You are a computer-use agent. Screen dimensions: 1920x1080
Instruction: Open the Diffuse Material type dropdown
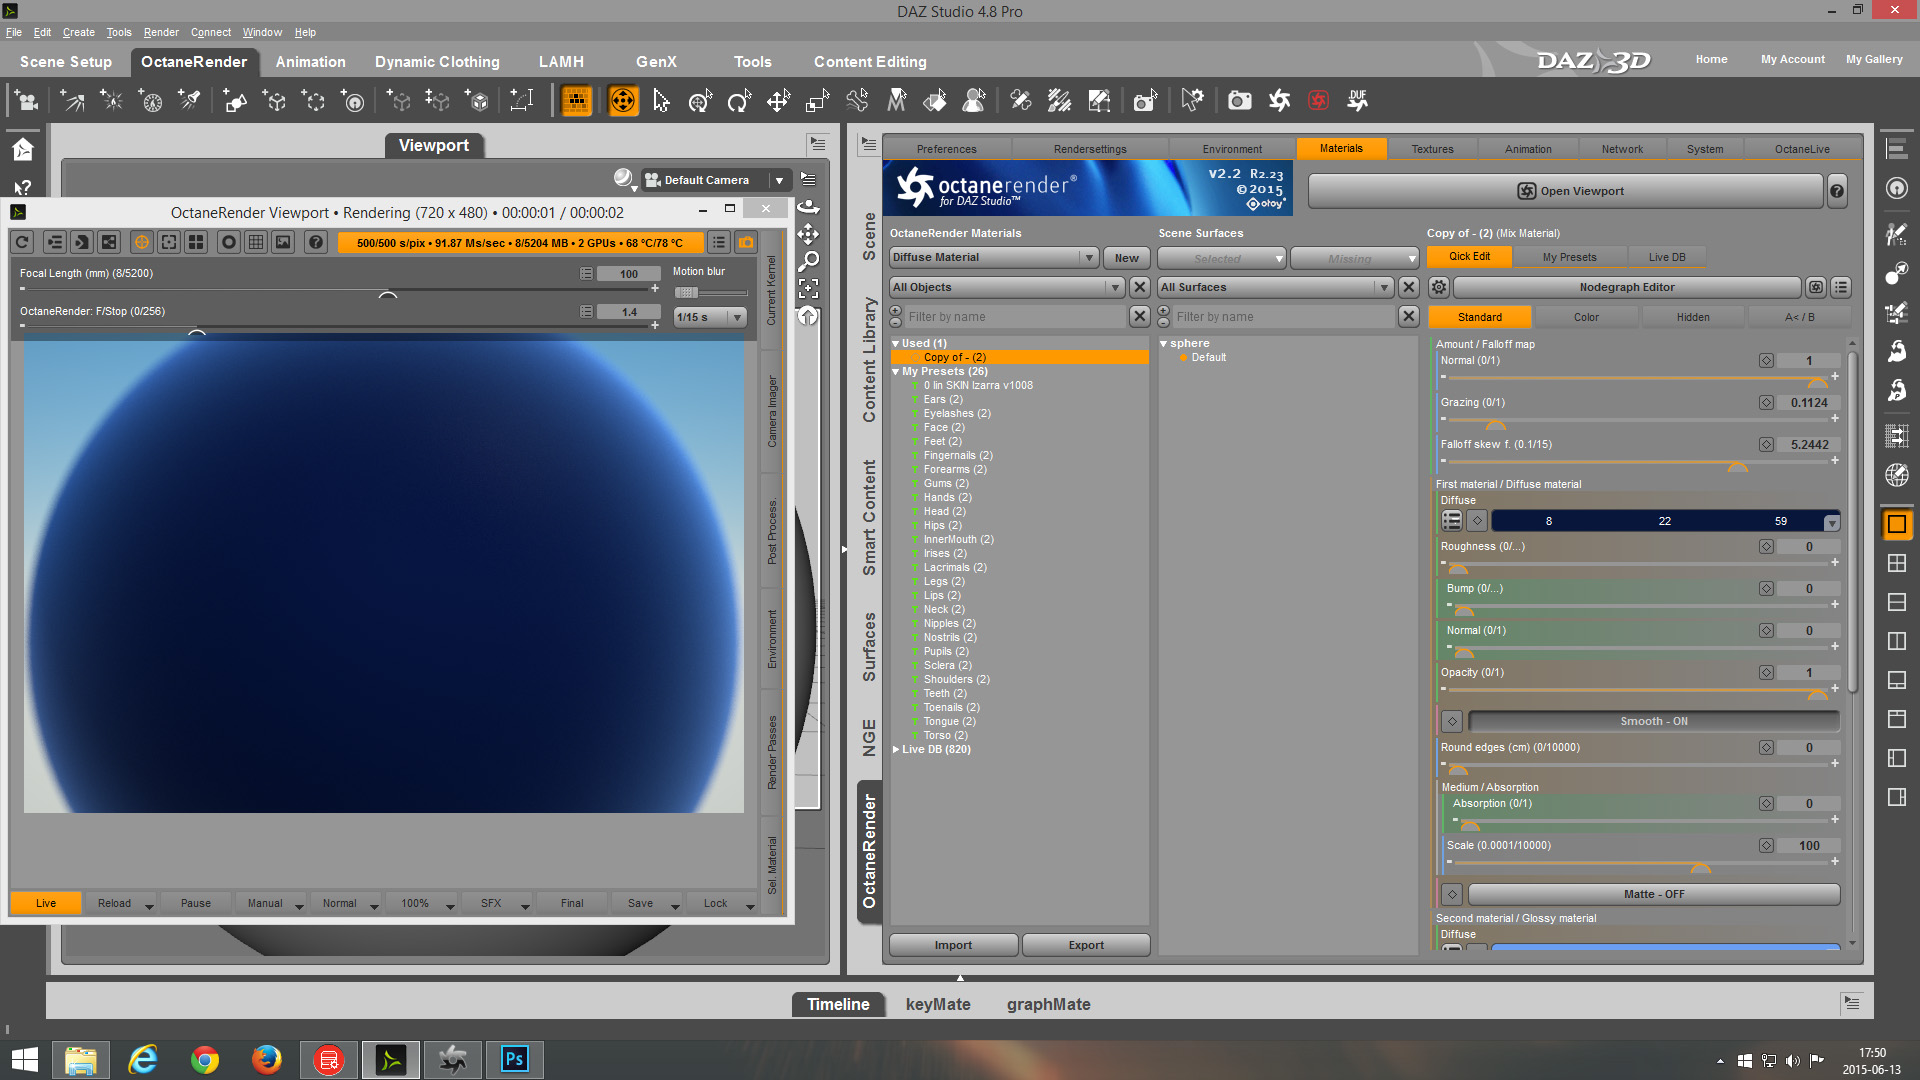(993, 258)
